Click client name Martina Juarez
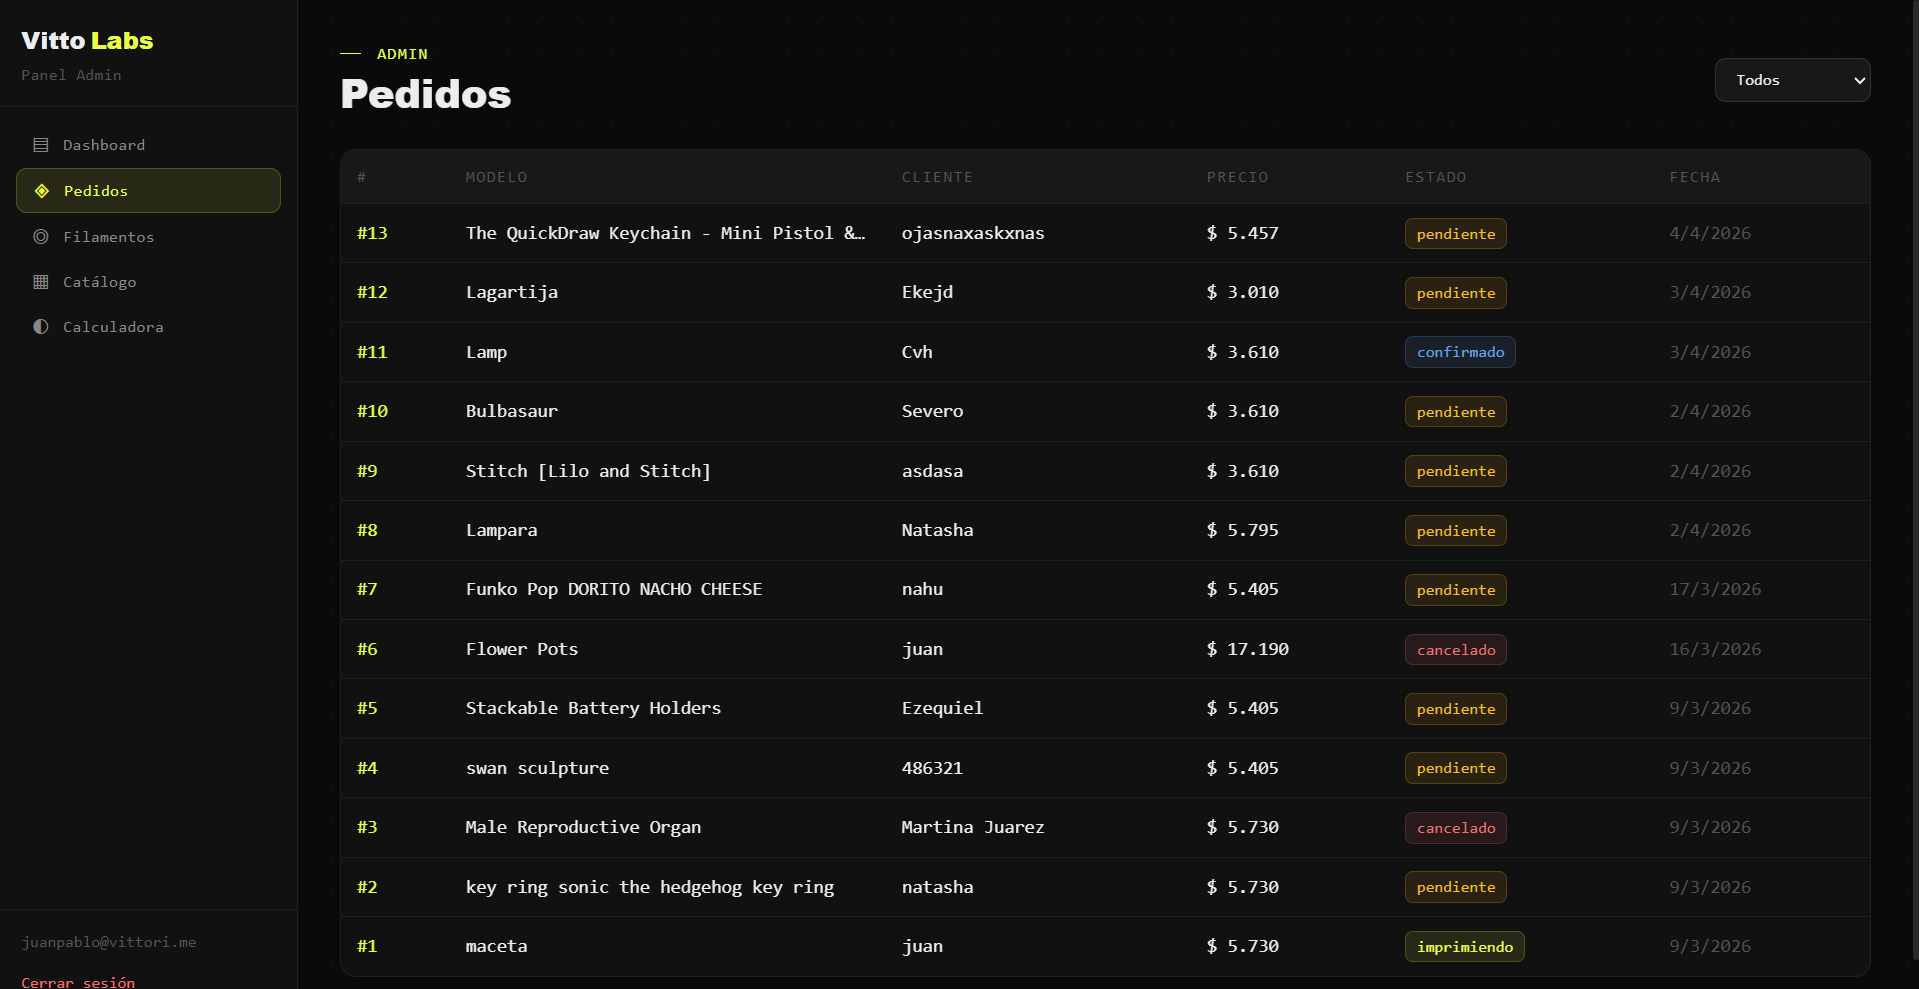 pyautogui.click(x=973, y=827)
